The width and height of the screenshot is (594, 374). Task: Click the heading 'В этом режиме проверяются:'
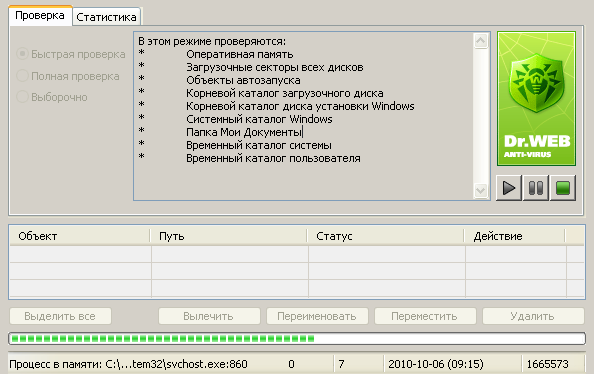click(212, 41)
